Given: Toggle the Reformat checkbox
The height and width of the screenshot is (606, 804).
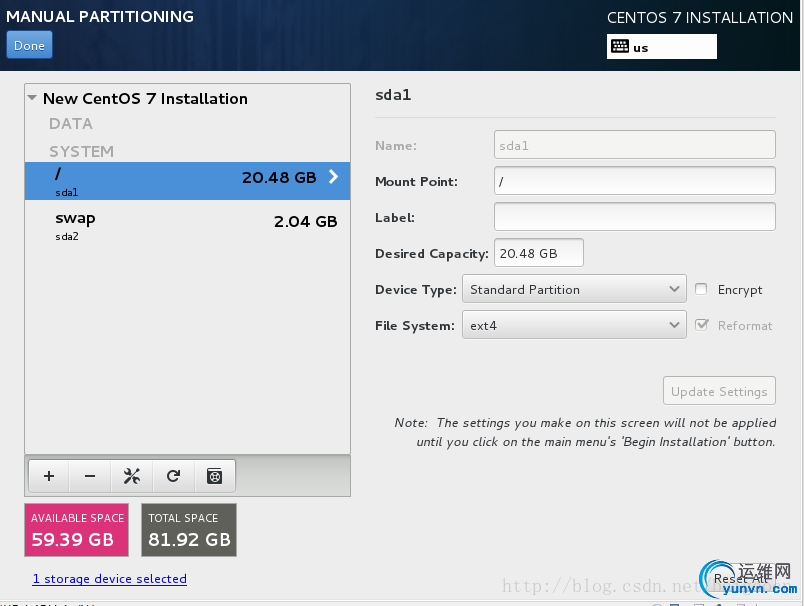Looking at the screenshot, I should (x=701, y=325).
